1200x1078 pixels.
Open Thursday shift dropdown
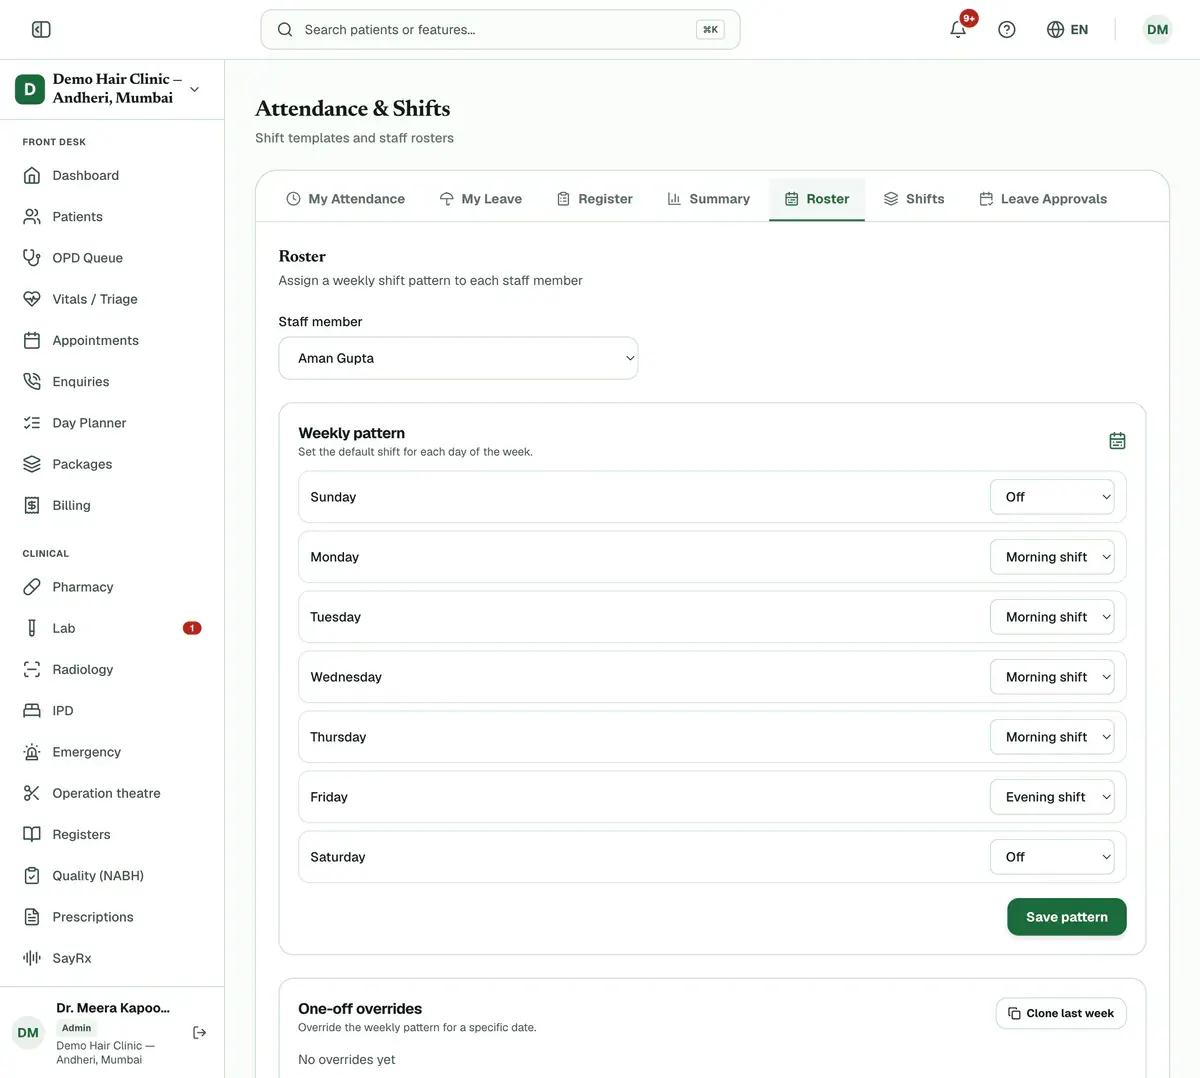tap(1052, 737)
